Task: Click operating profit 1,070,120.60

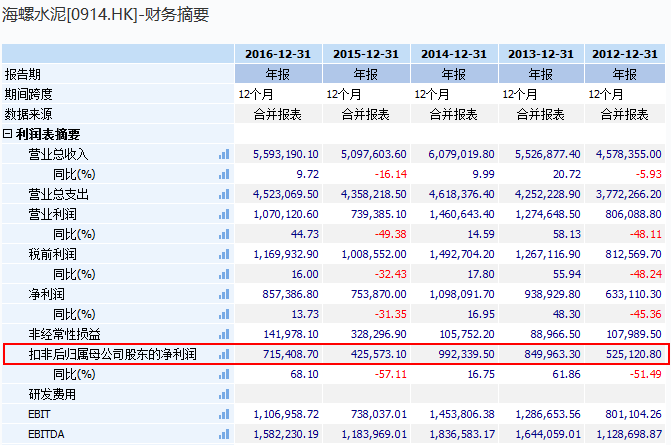Action: click(x=286, y=214)
